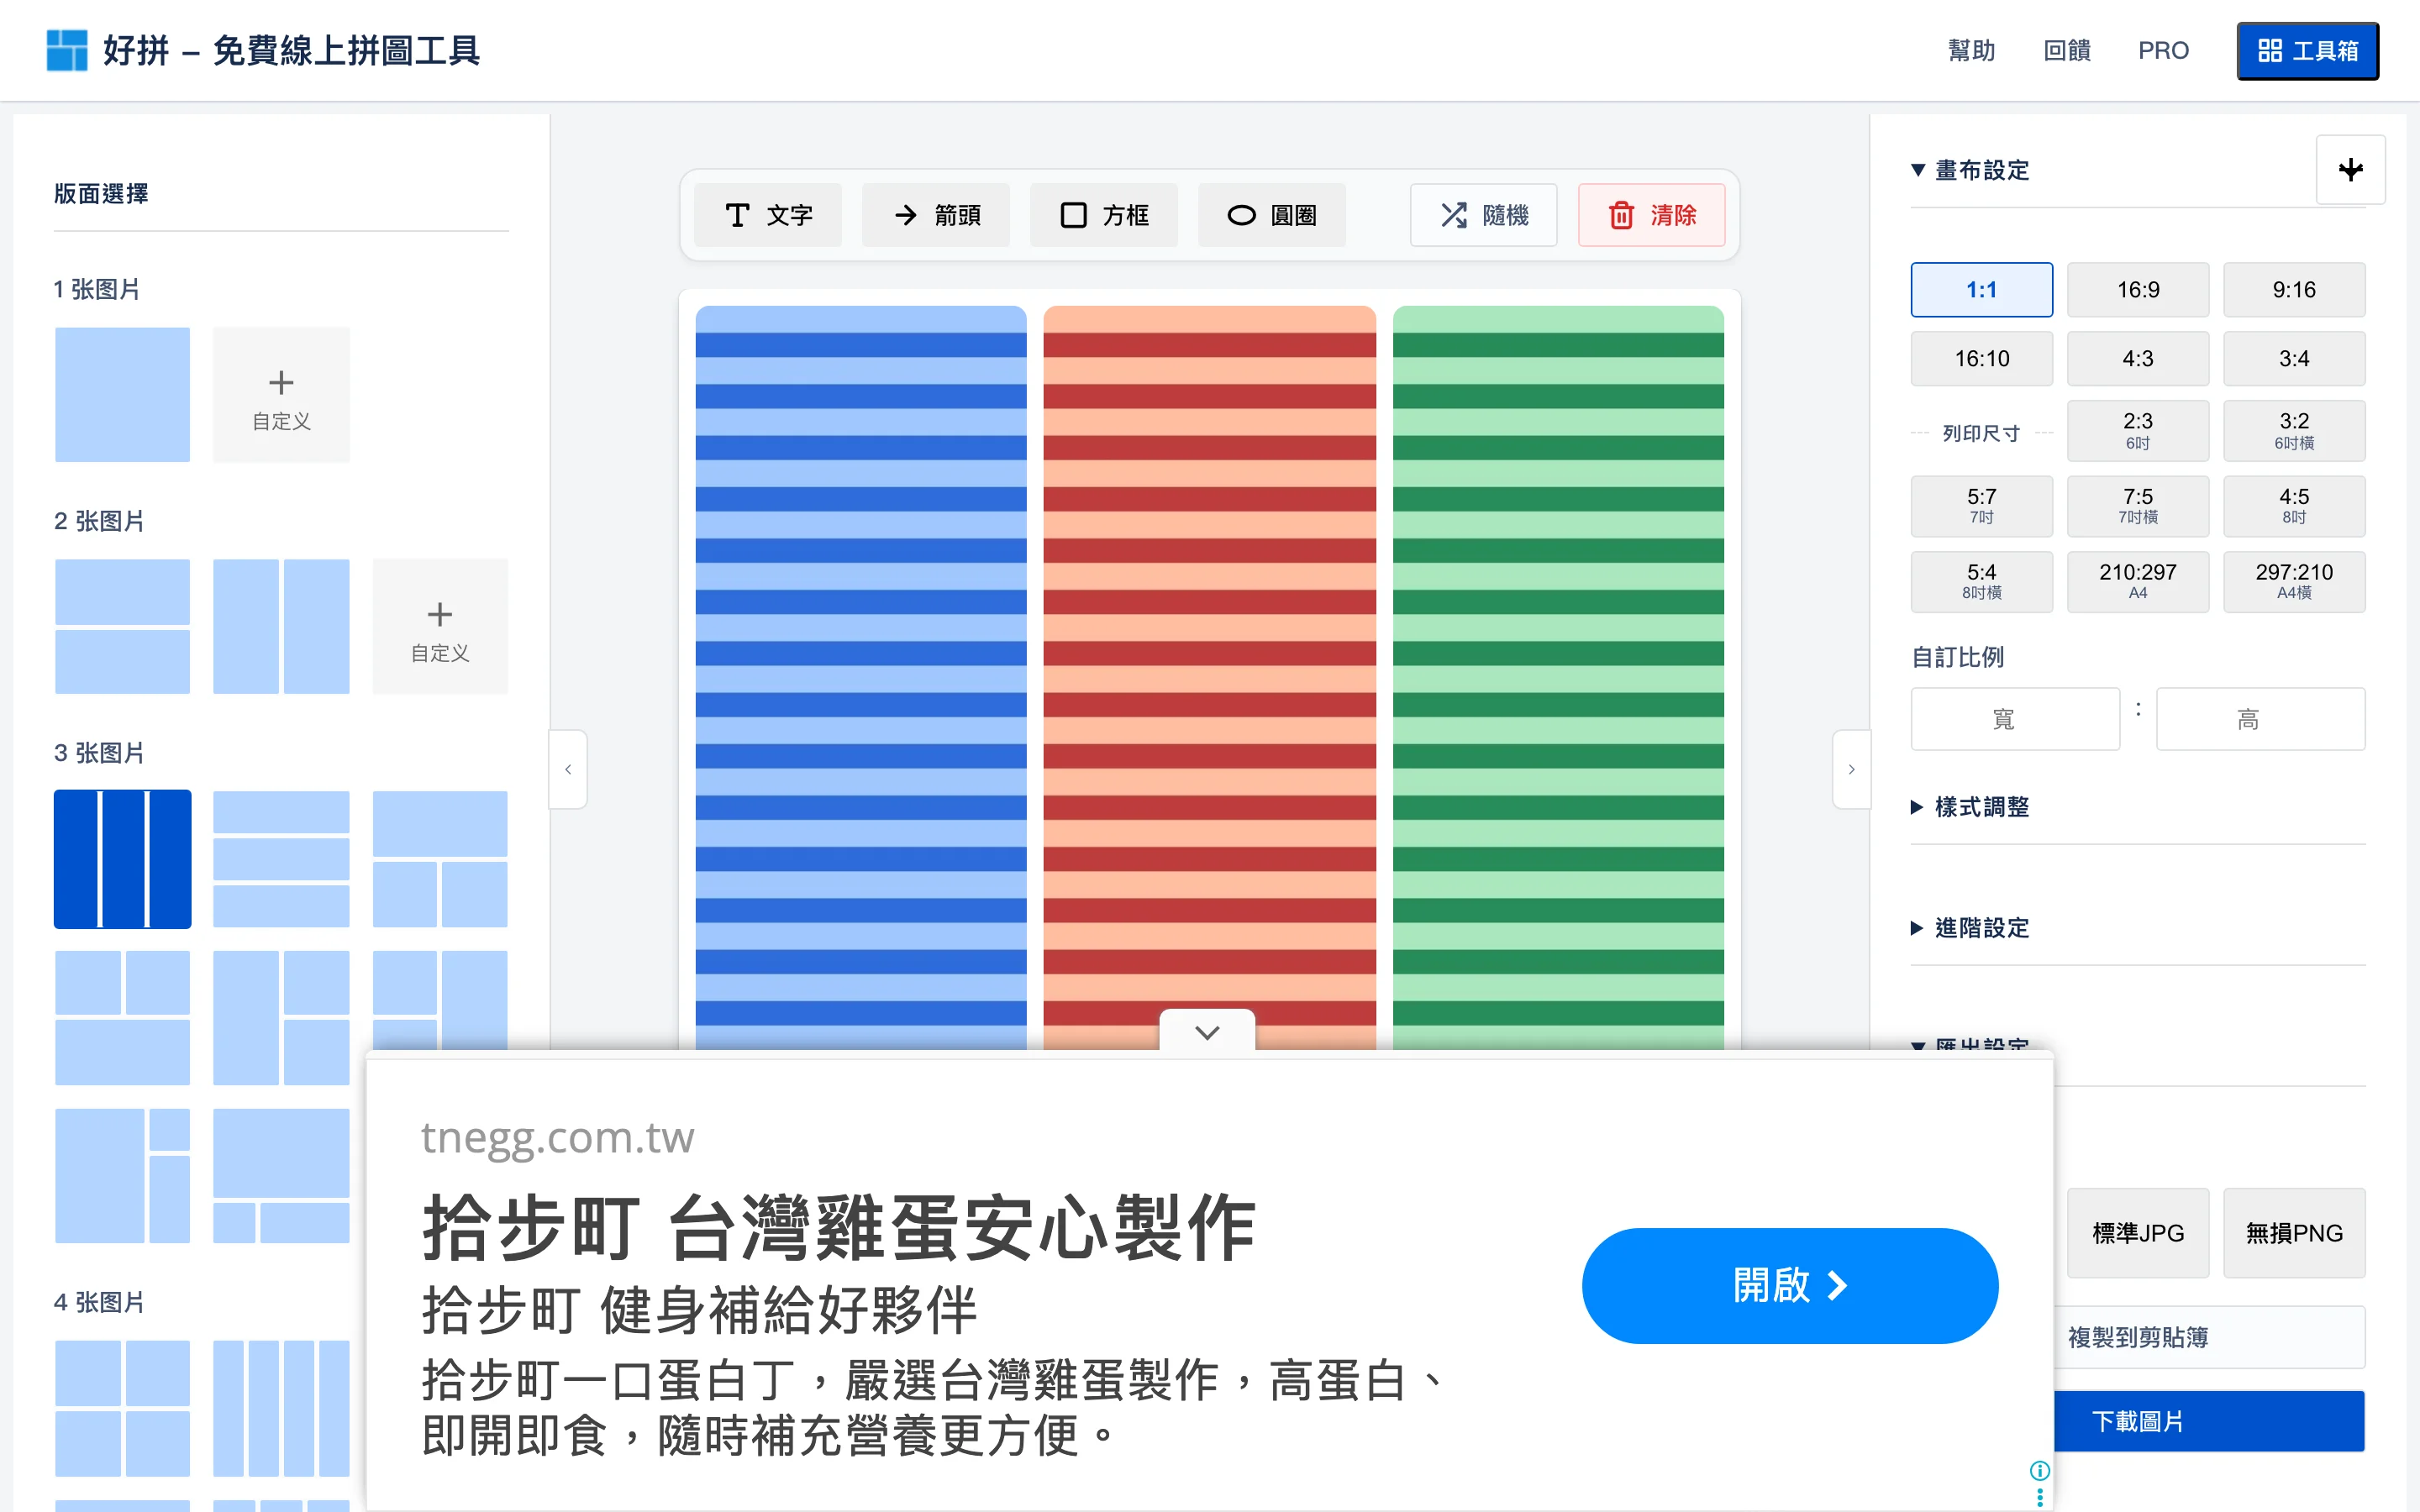The image size is (2420, 1512).
Task: Open the 工具箱 toolbox
Action: coord(2308,50)
